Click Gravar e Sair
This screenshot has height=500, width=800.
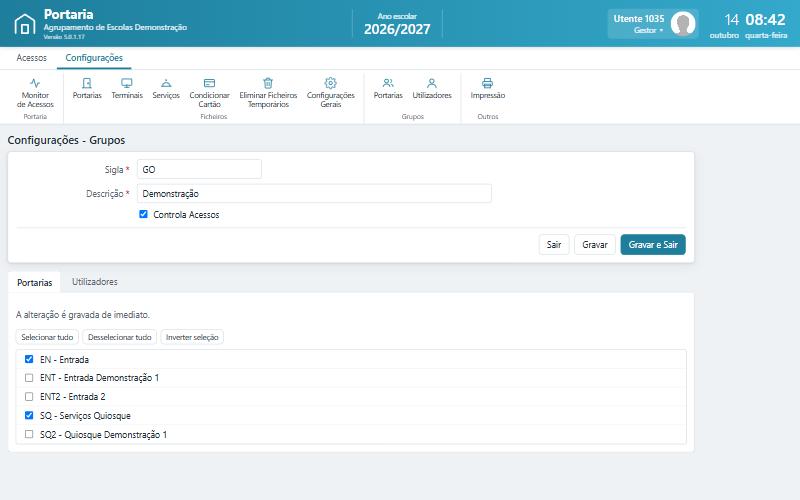click(x=653, y=244)
